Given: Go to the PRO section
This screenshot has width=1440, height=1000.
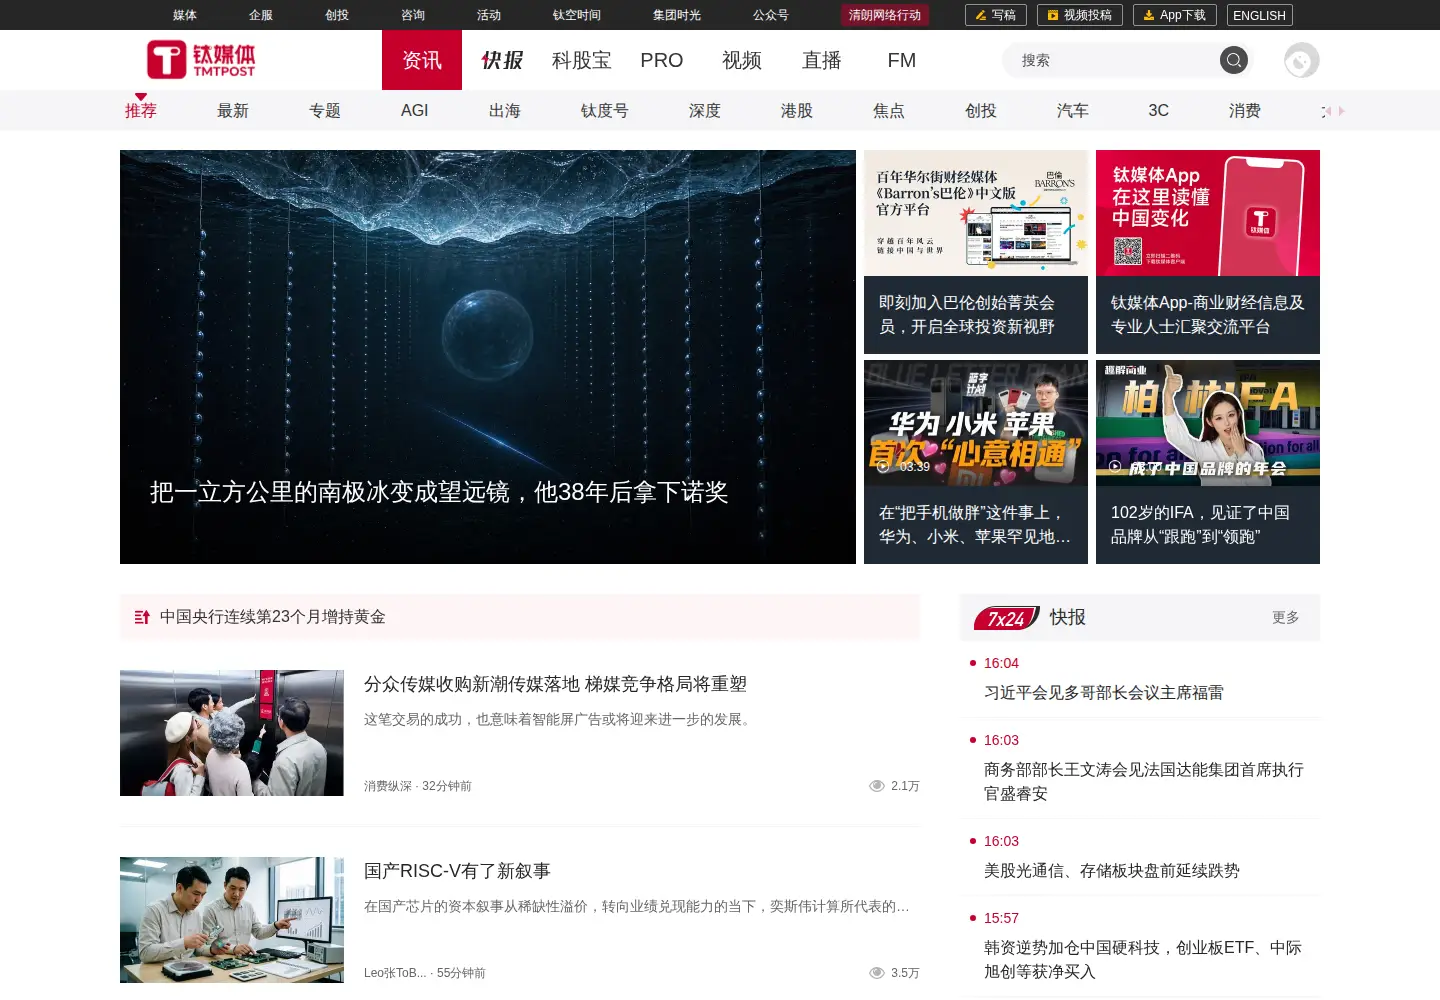Looking at the screenshot, I should (x=662, y=60).
